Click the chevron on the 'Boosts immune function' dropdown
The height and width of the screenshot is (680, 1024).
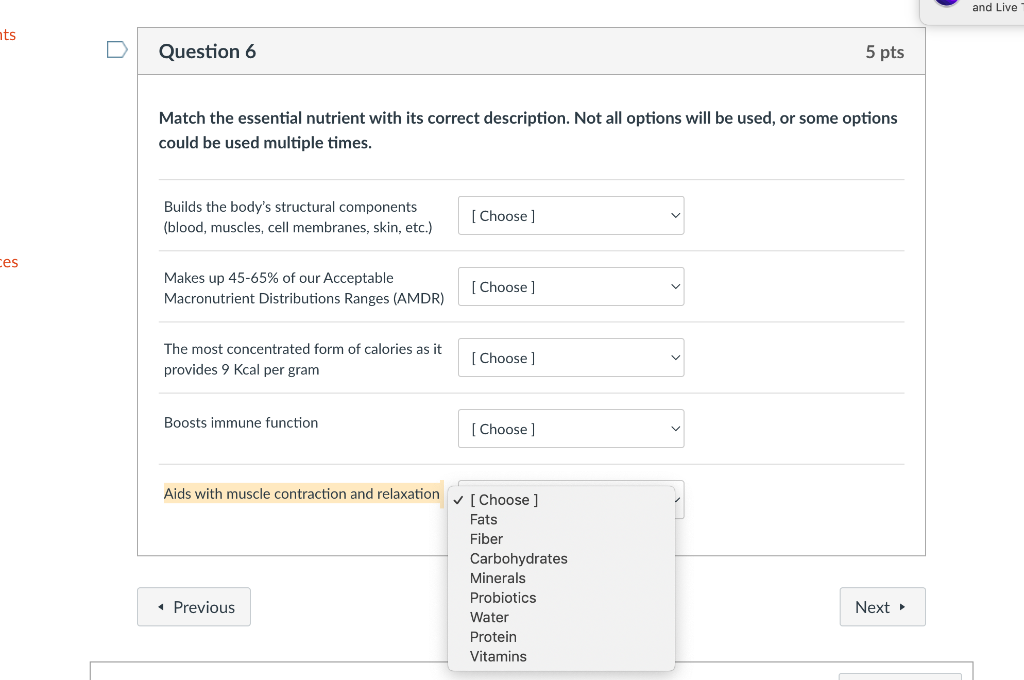click(675, 429)
